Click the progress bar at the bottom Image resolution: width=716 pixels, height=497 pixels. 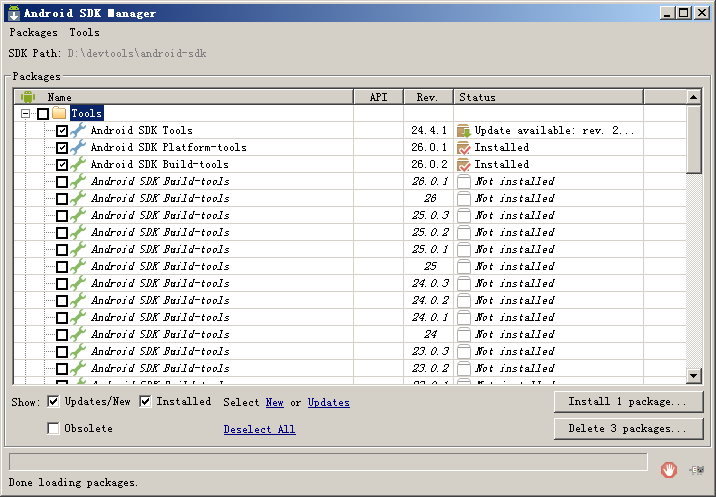coord(328,461)
